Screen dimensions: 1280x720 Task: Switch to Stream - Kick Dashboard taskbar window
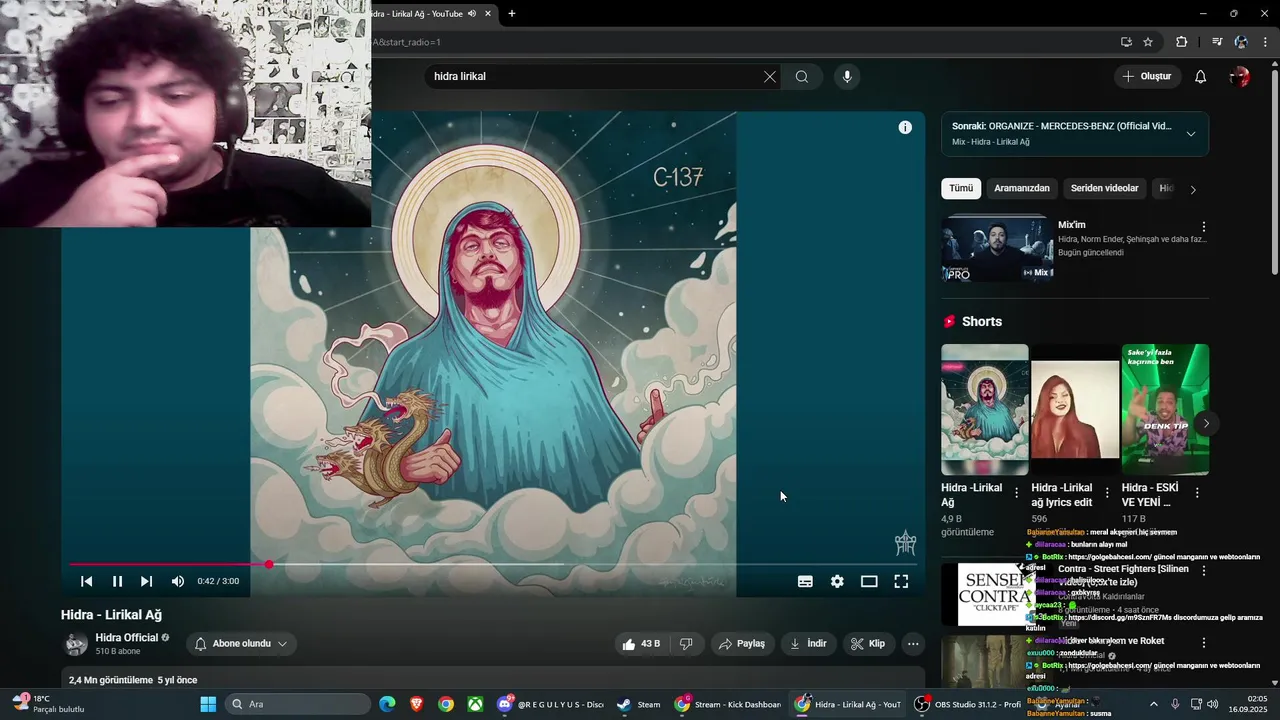tap(727, 704)
